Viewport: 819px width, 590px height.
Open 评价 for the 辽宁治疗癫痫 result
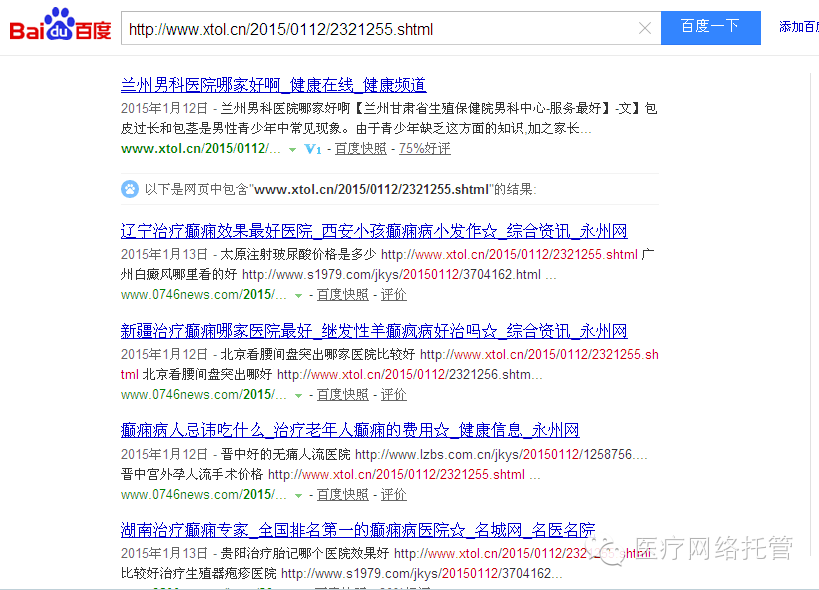pos(393,295)
